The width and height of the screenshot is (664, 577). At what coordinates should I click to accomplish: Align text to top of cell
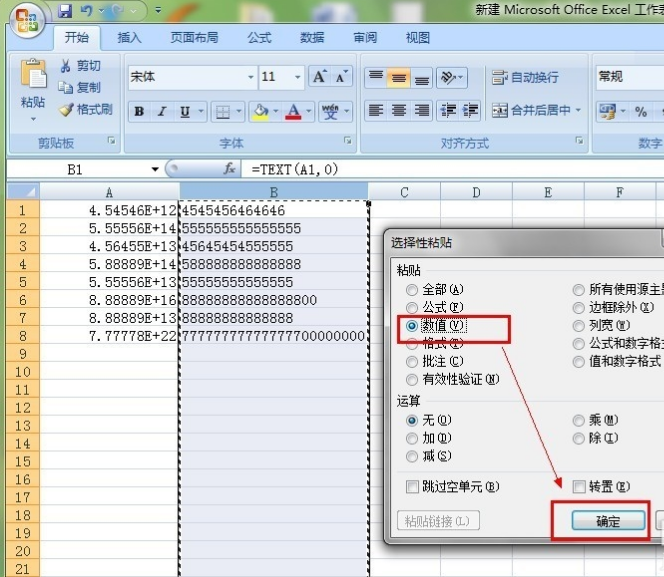pos(376,77)
